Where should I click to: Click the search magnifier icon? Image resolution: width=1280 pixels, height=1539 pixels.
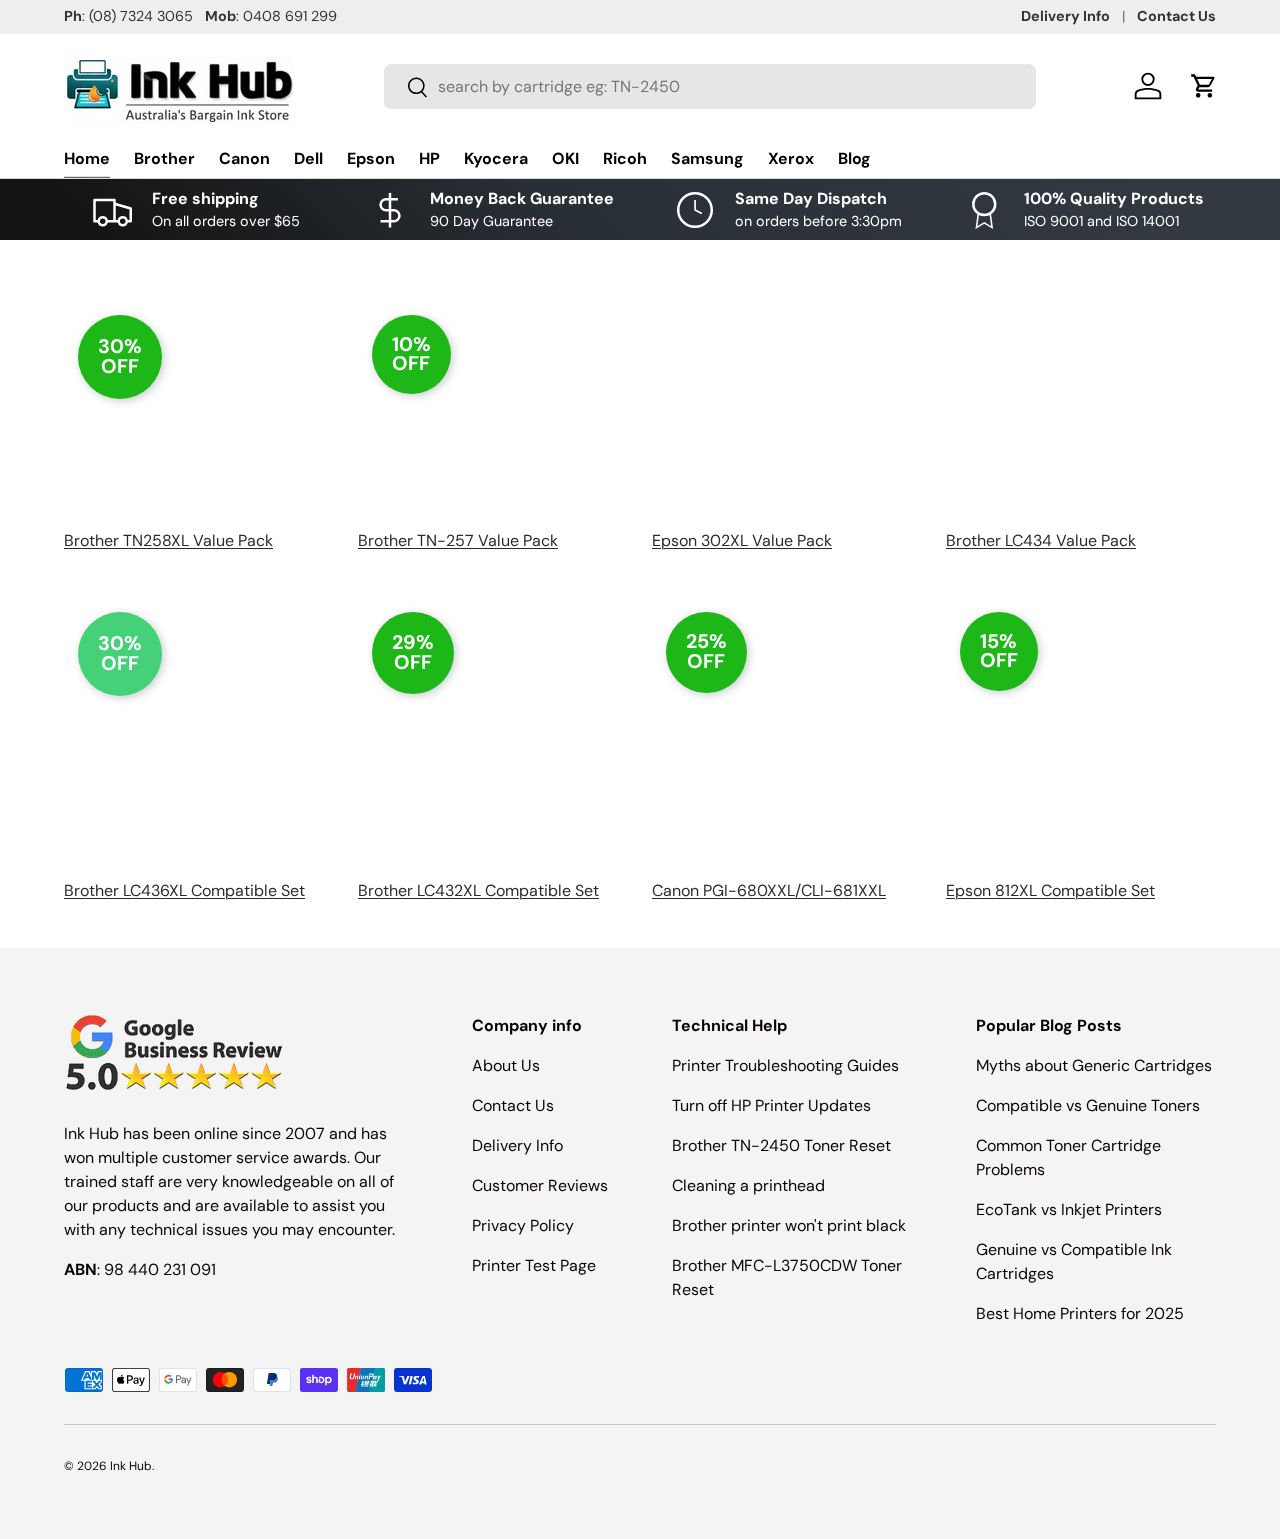tap(417, 87)
